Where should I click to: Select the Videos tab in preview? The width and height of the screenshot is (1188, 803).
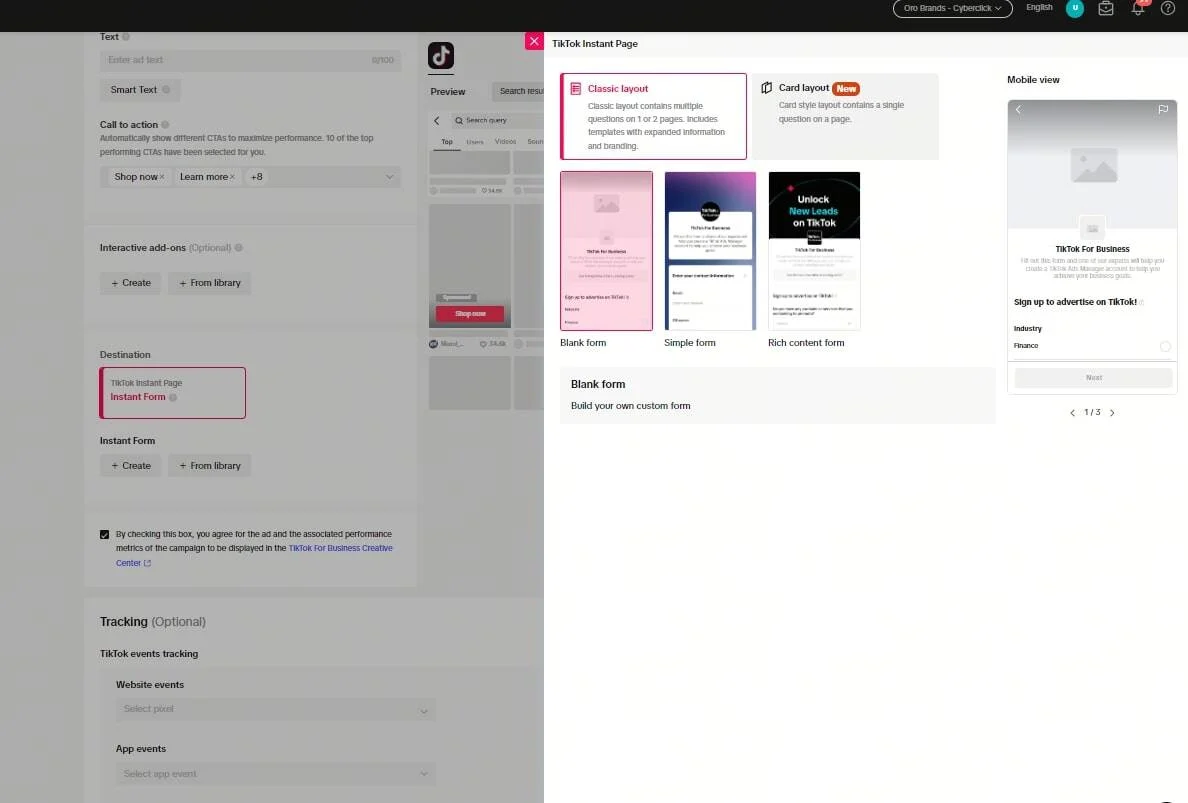coord(505,142)
